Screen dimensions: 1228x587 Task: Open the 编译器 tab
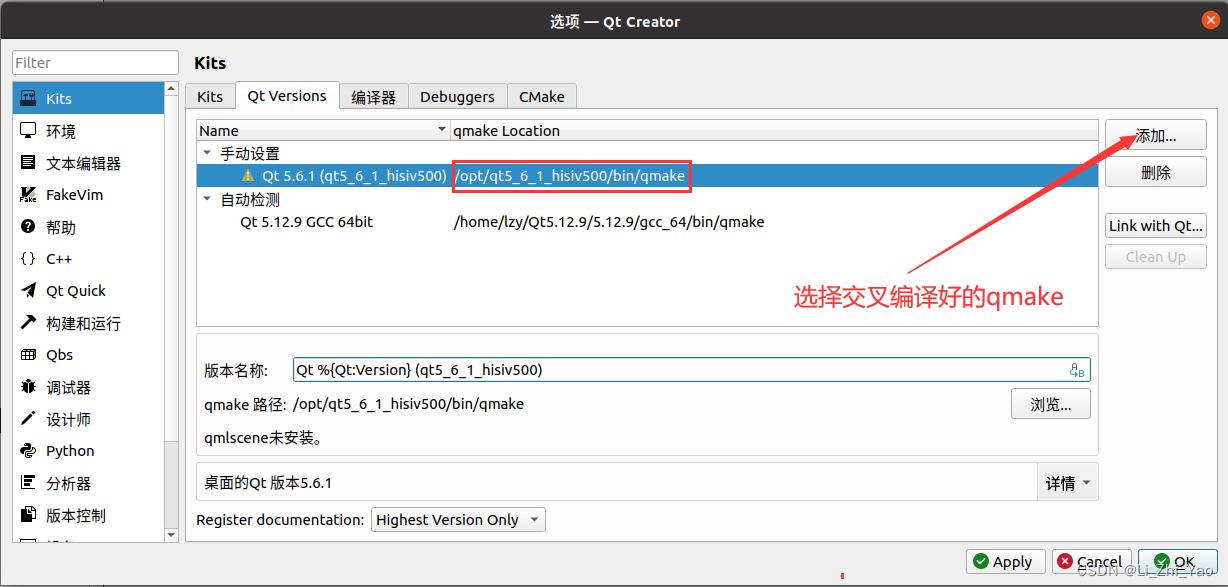(374, 97)
